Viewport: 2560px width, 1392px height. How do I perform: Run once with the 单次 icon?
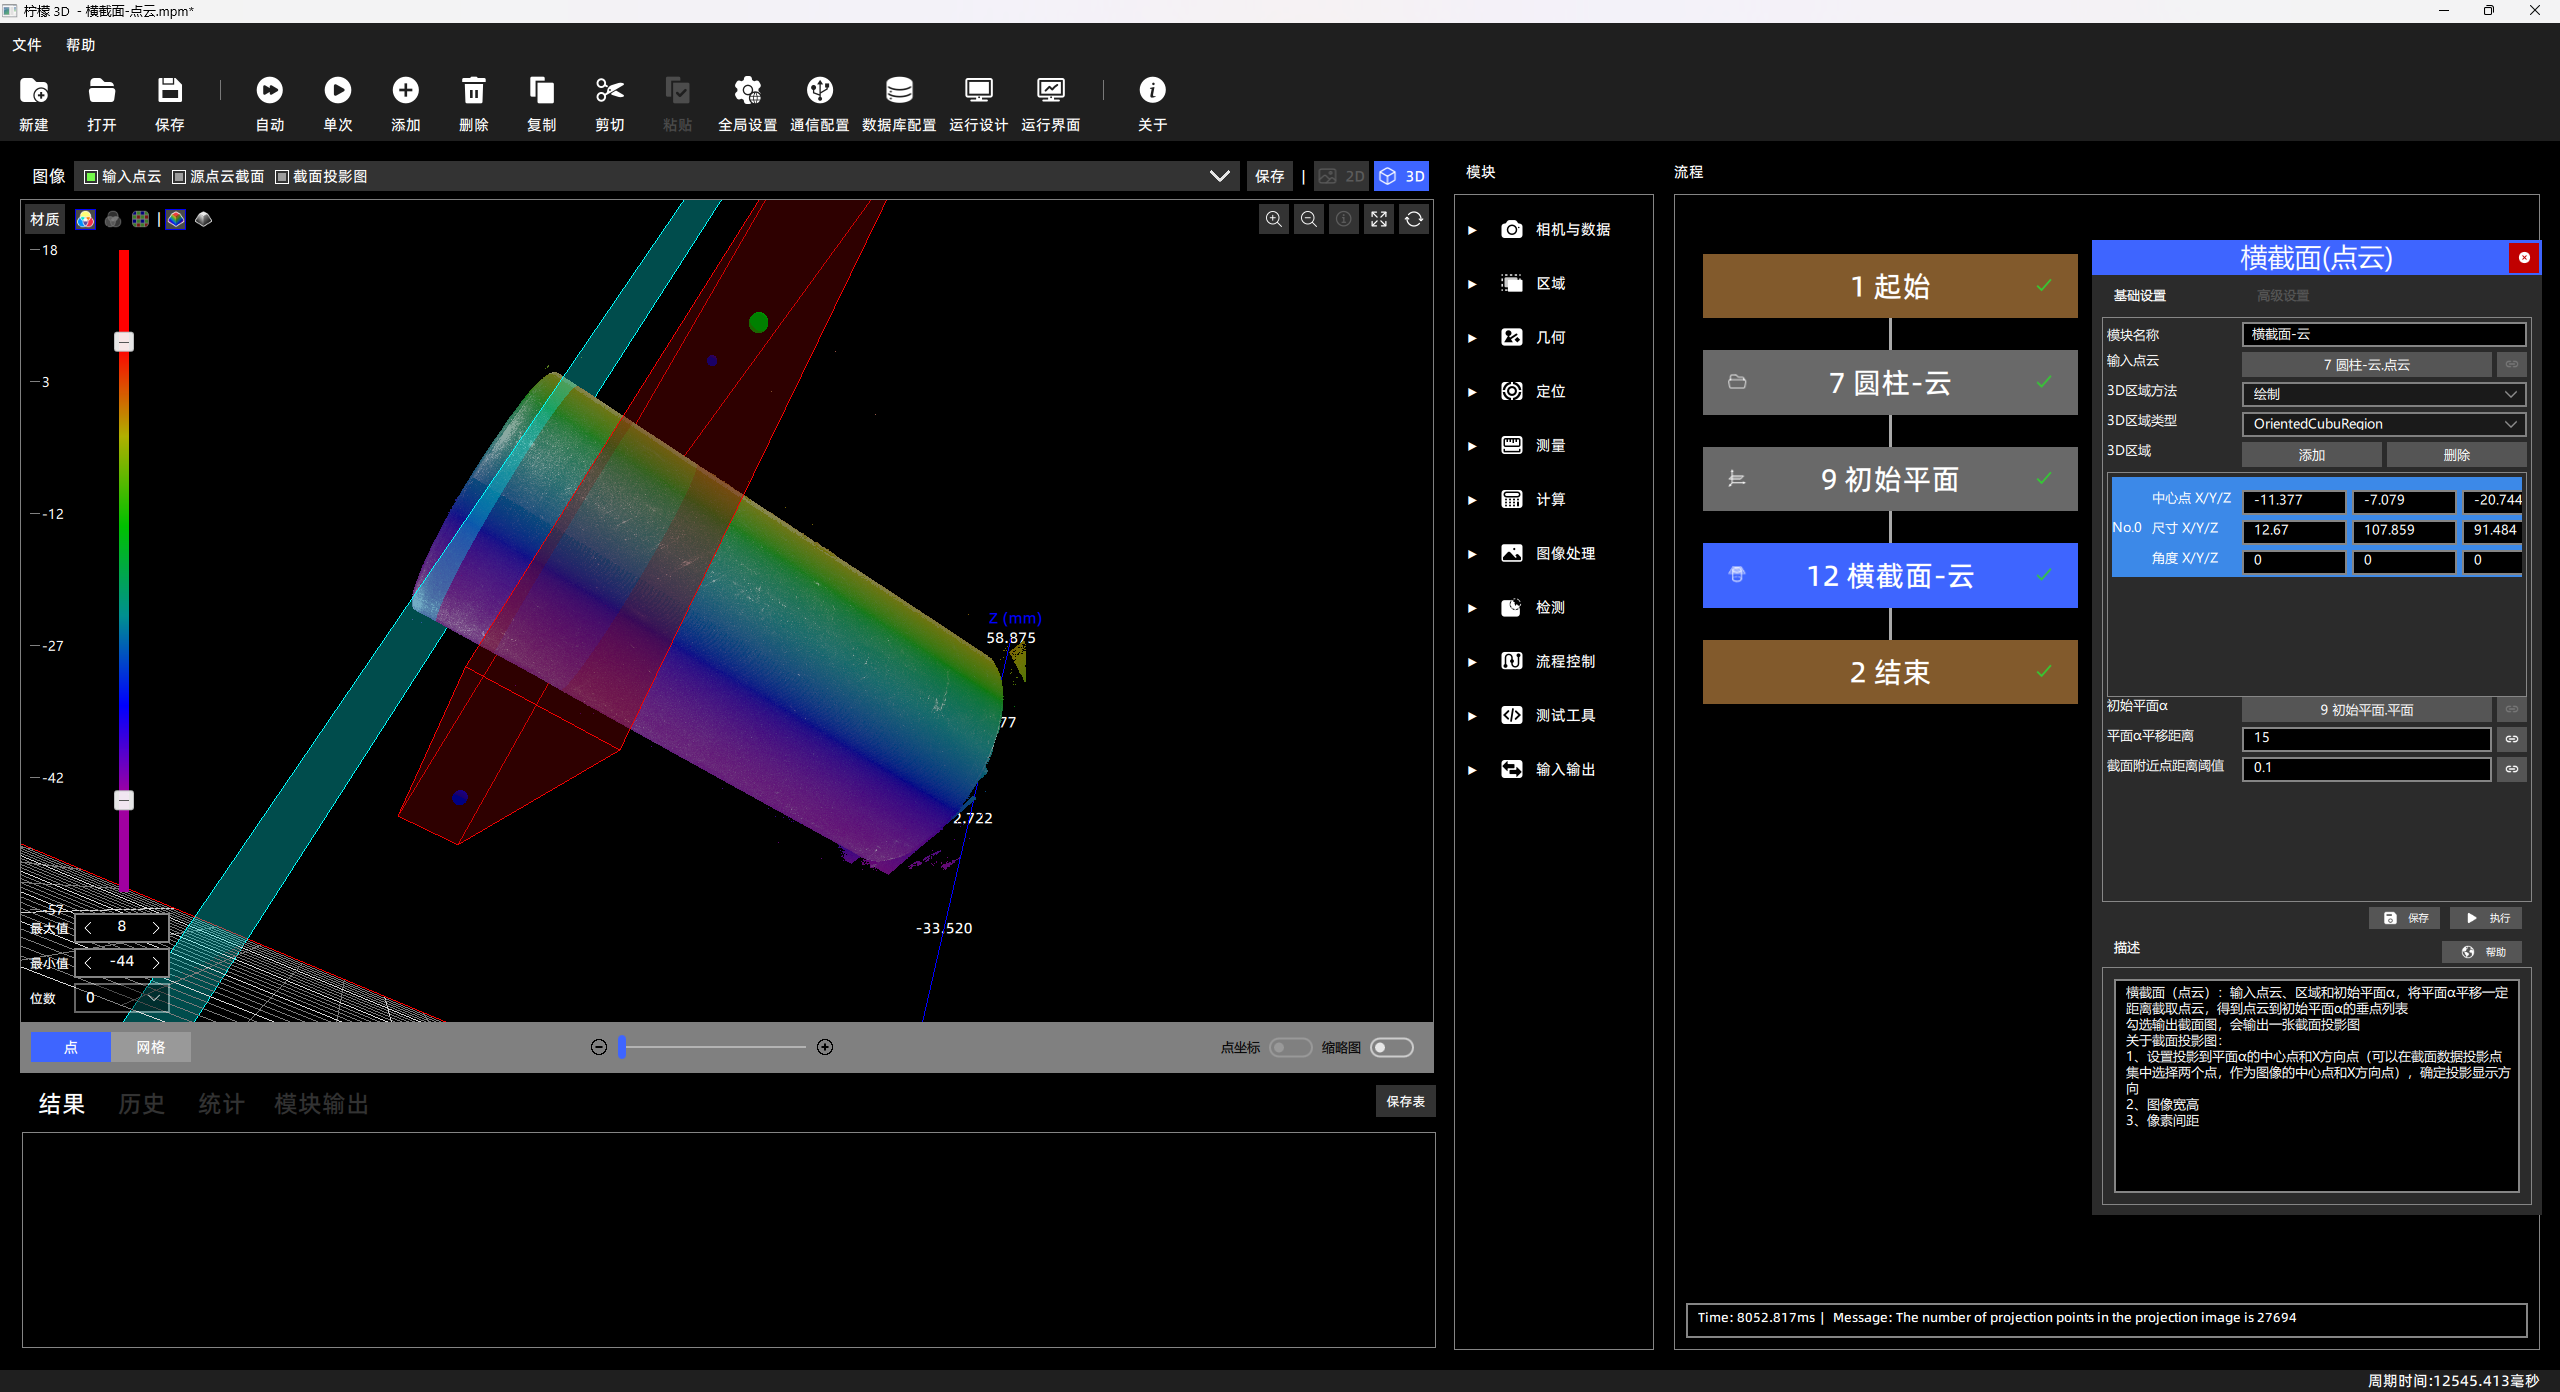338,91
